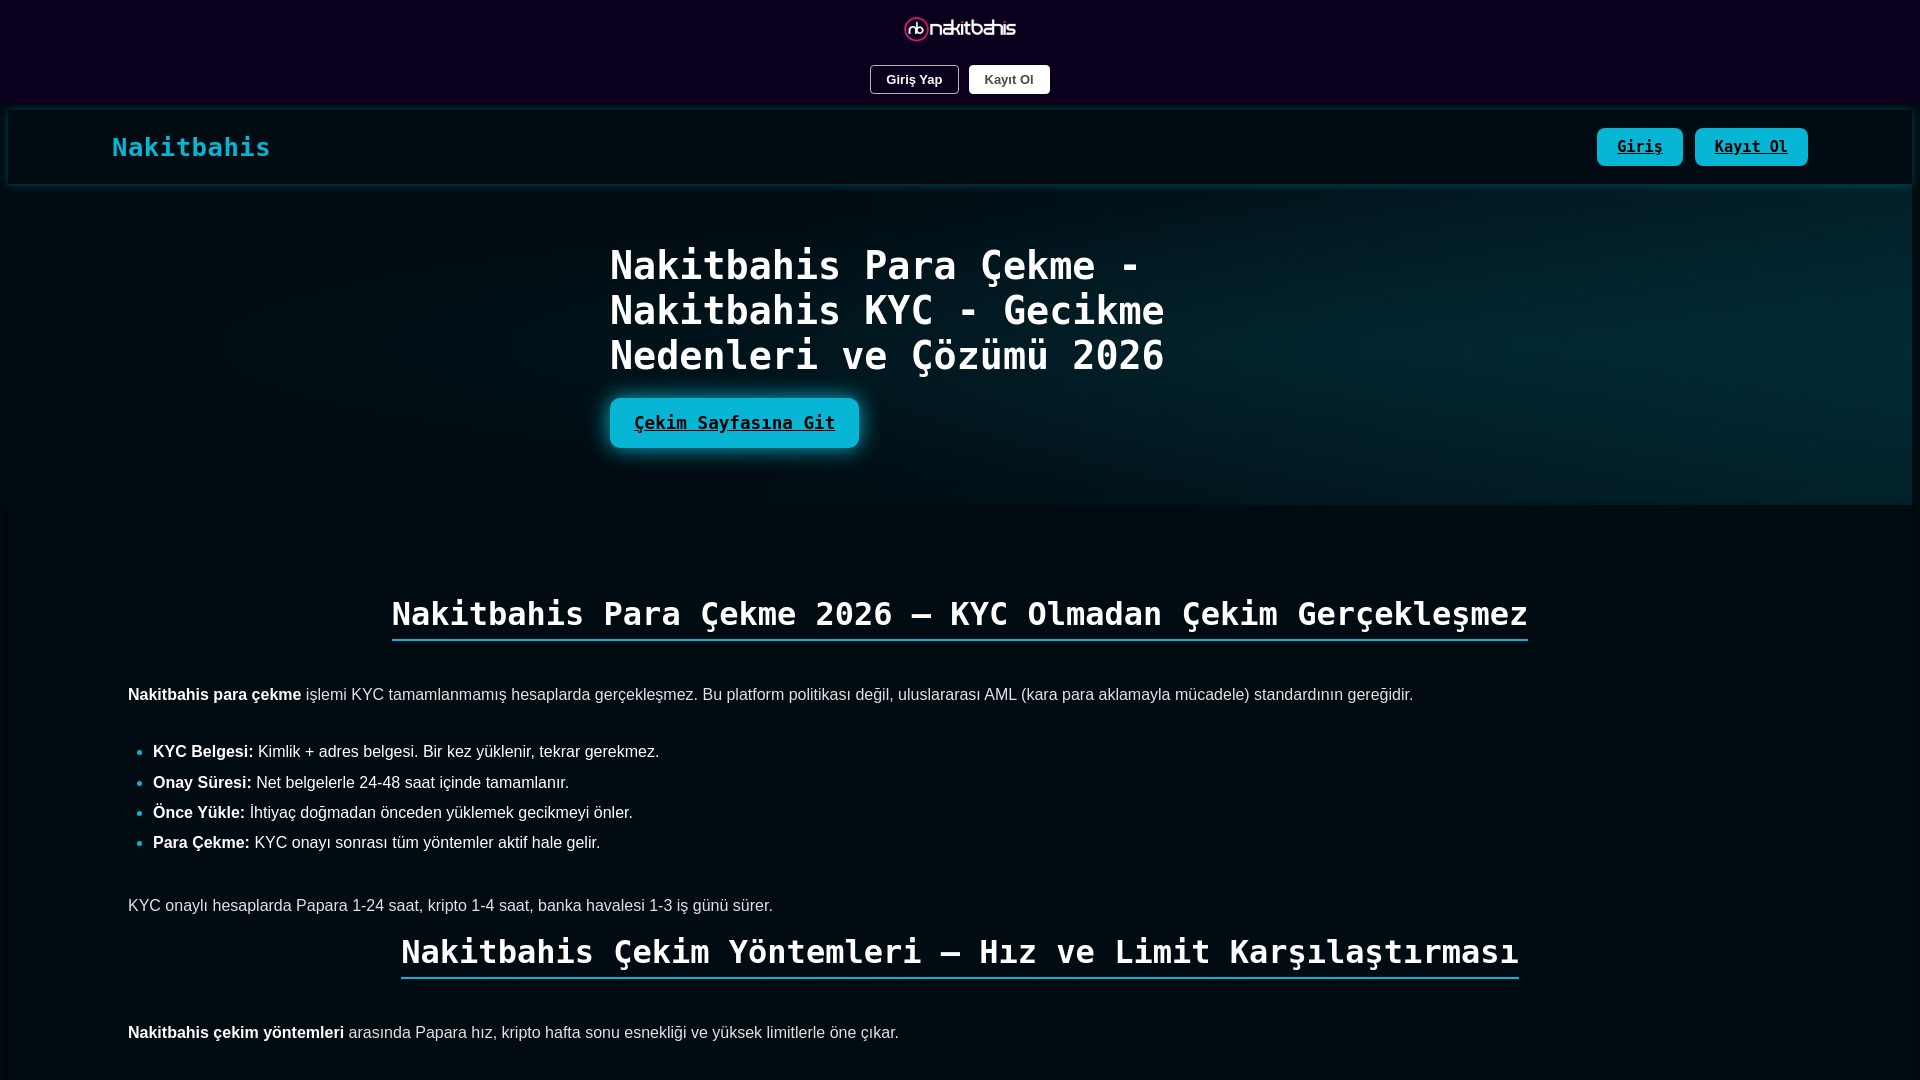The width and height of the screenshot is (1920, 1080).
Task: Click bold text 'Nakitbahis çekim yöntemleri'
Action: (x=236, y=1032)
